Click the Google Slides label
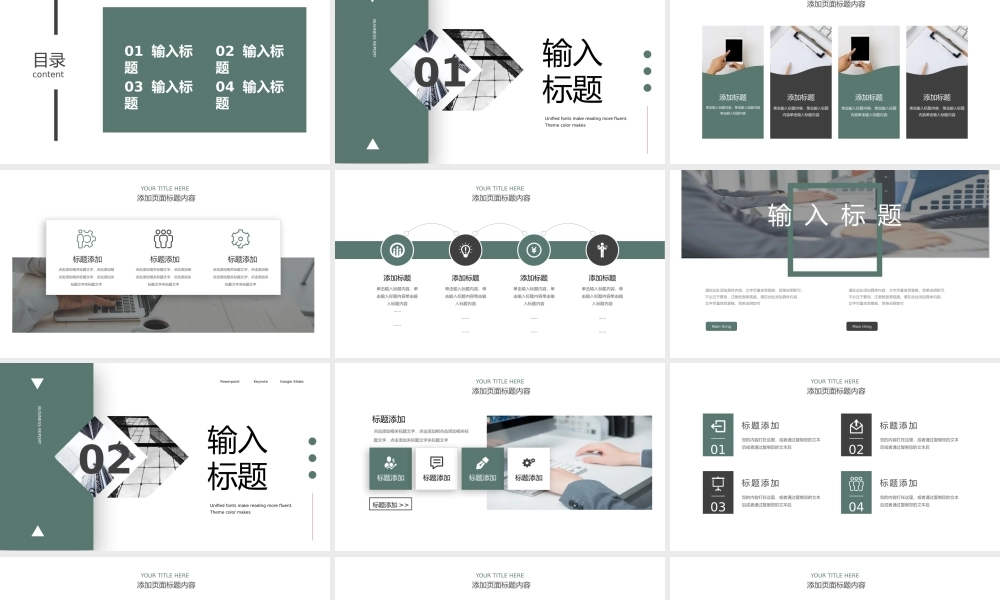Viewport: 1000px width, 600px height. [292, 381]
